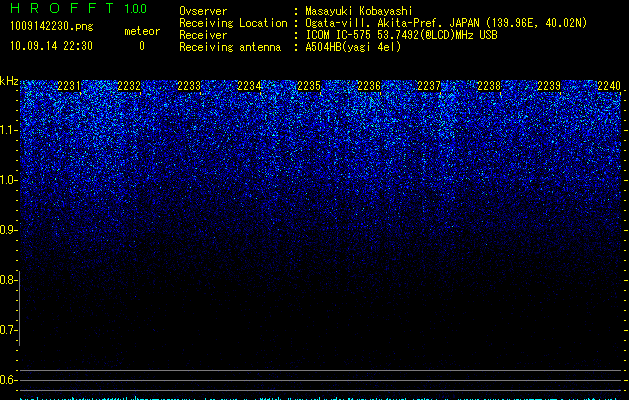Screen dimensions: 629x400
Task: Click the 0.9 kHz axis label
Action: (8, 230)
